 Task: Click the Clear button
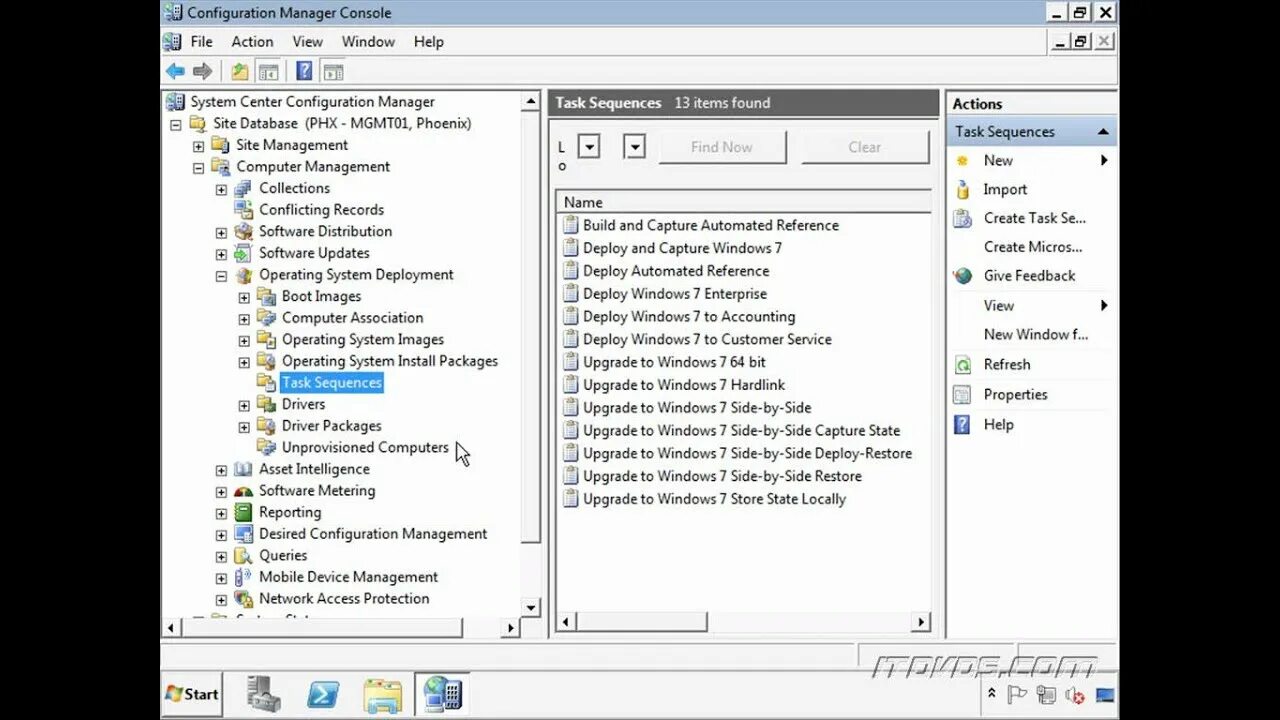864,146
